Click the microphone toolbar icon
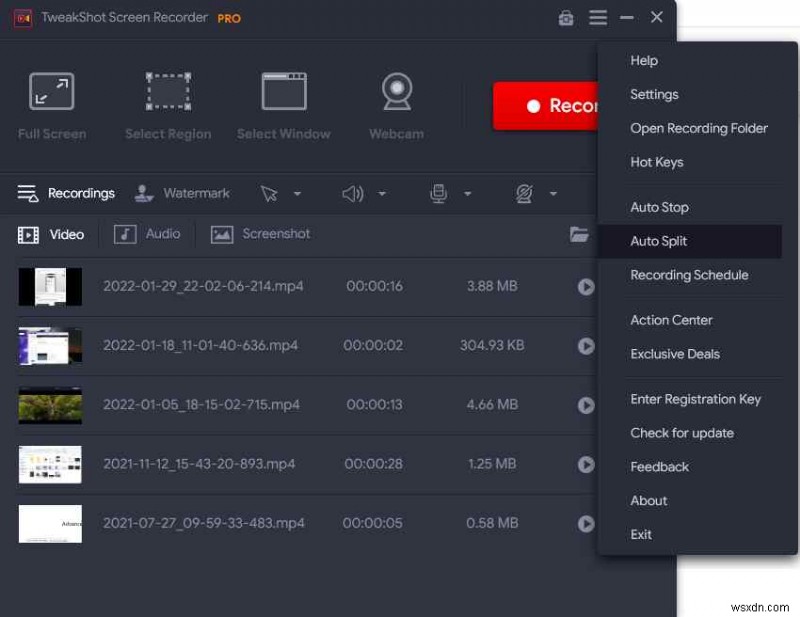Image resolution: width=800 pixels, height=617 pixels. pos(438,194)
